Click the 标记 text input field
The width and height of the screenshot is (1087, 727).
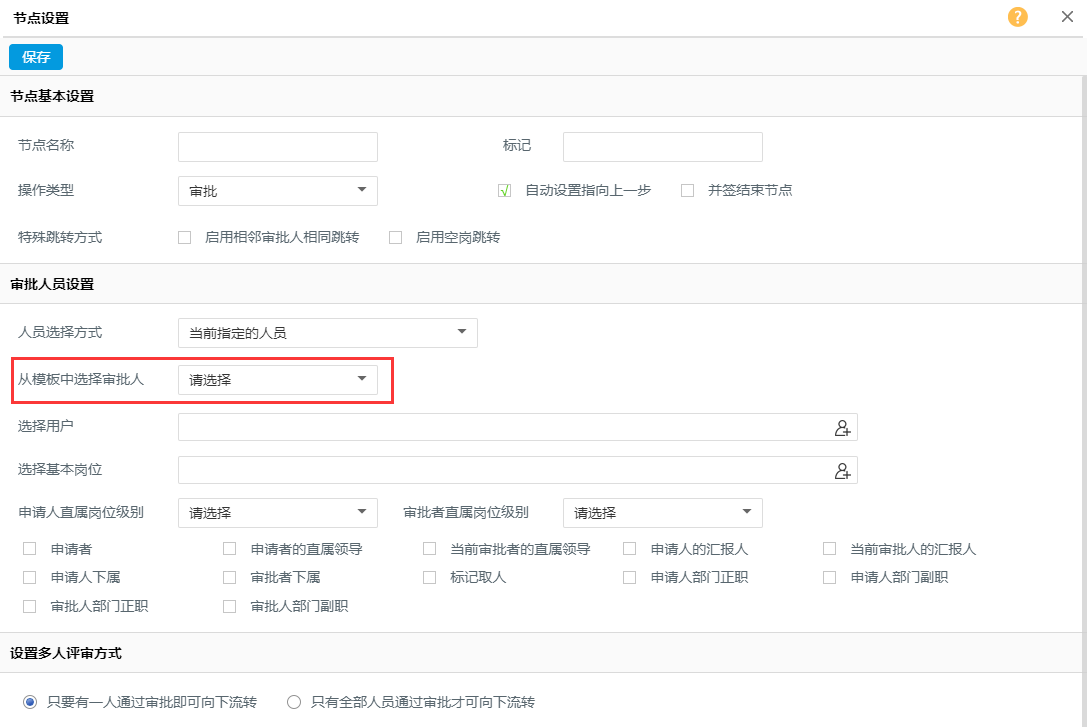[662, 147]
